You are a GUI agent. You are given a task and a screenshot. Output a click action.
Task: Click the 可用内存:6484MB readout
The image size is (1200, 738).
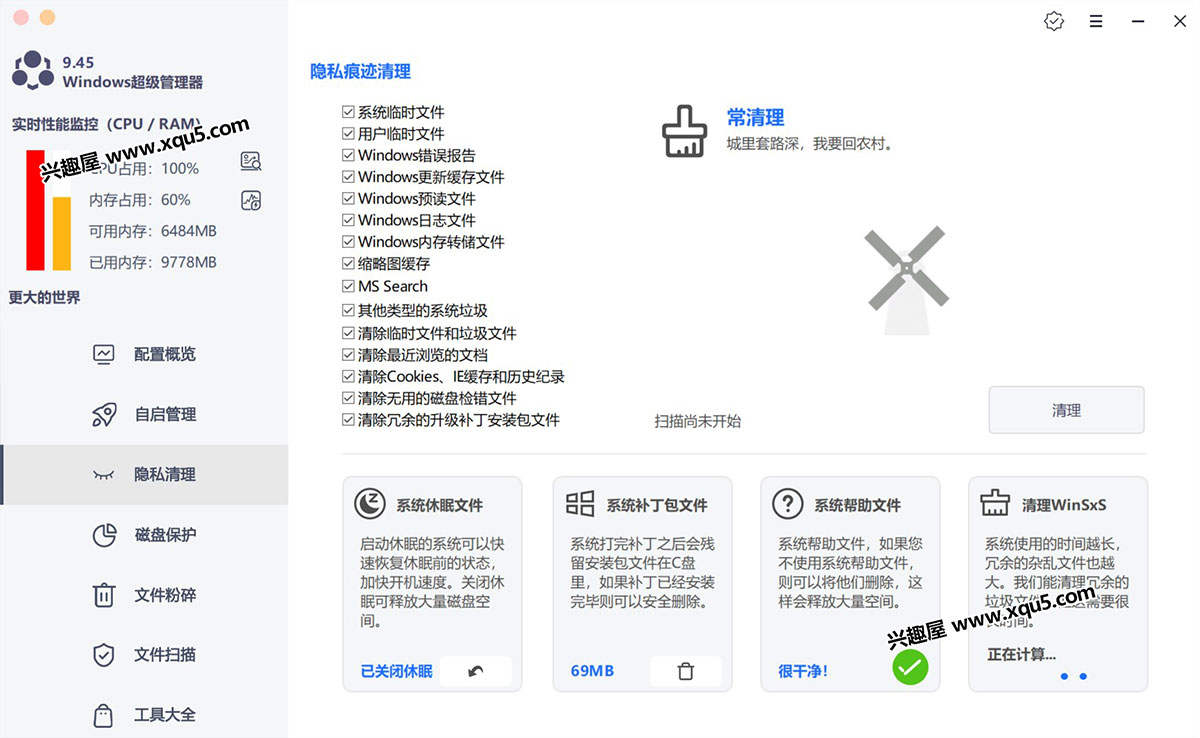pyautogui.click(x=152, y=231)
